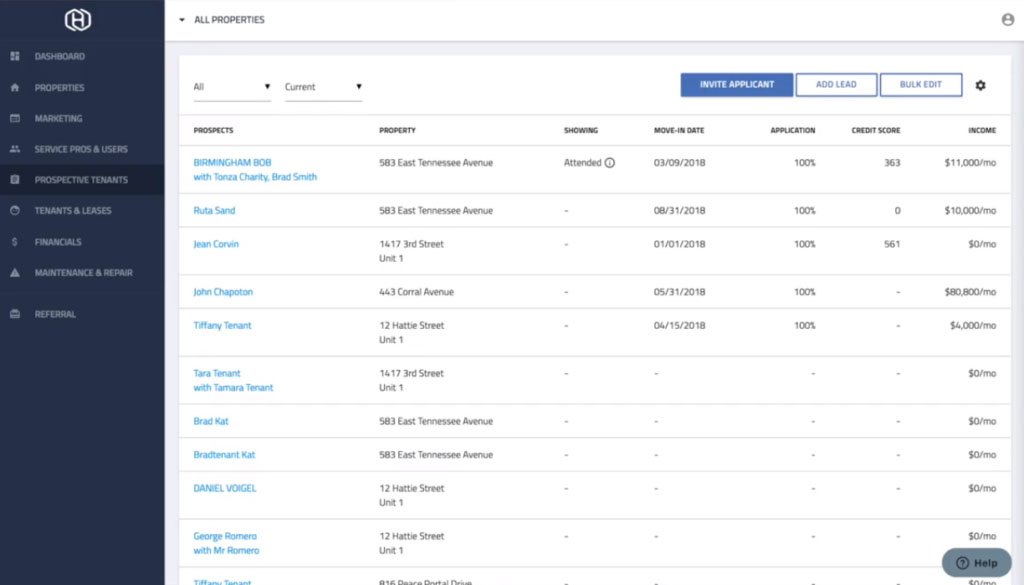The image size is (1024, 585).
Task: Navigate to Service Pros & Users
Action: click(81, 150)
